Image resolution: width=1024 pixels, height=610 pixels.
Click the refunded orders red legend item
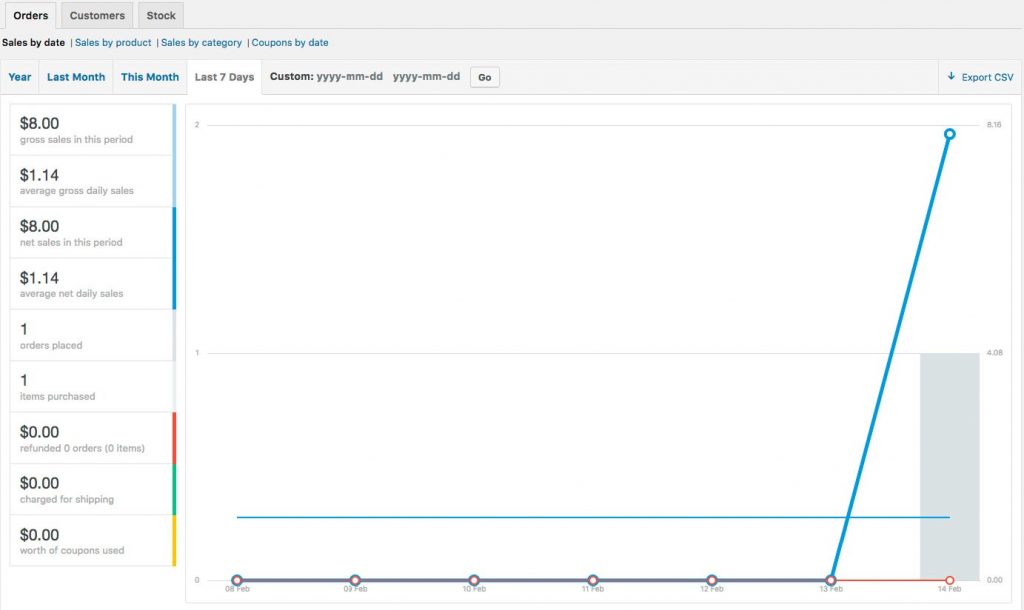92,438
